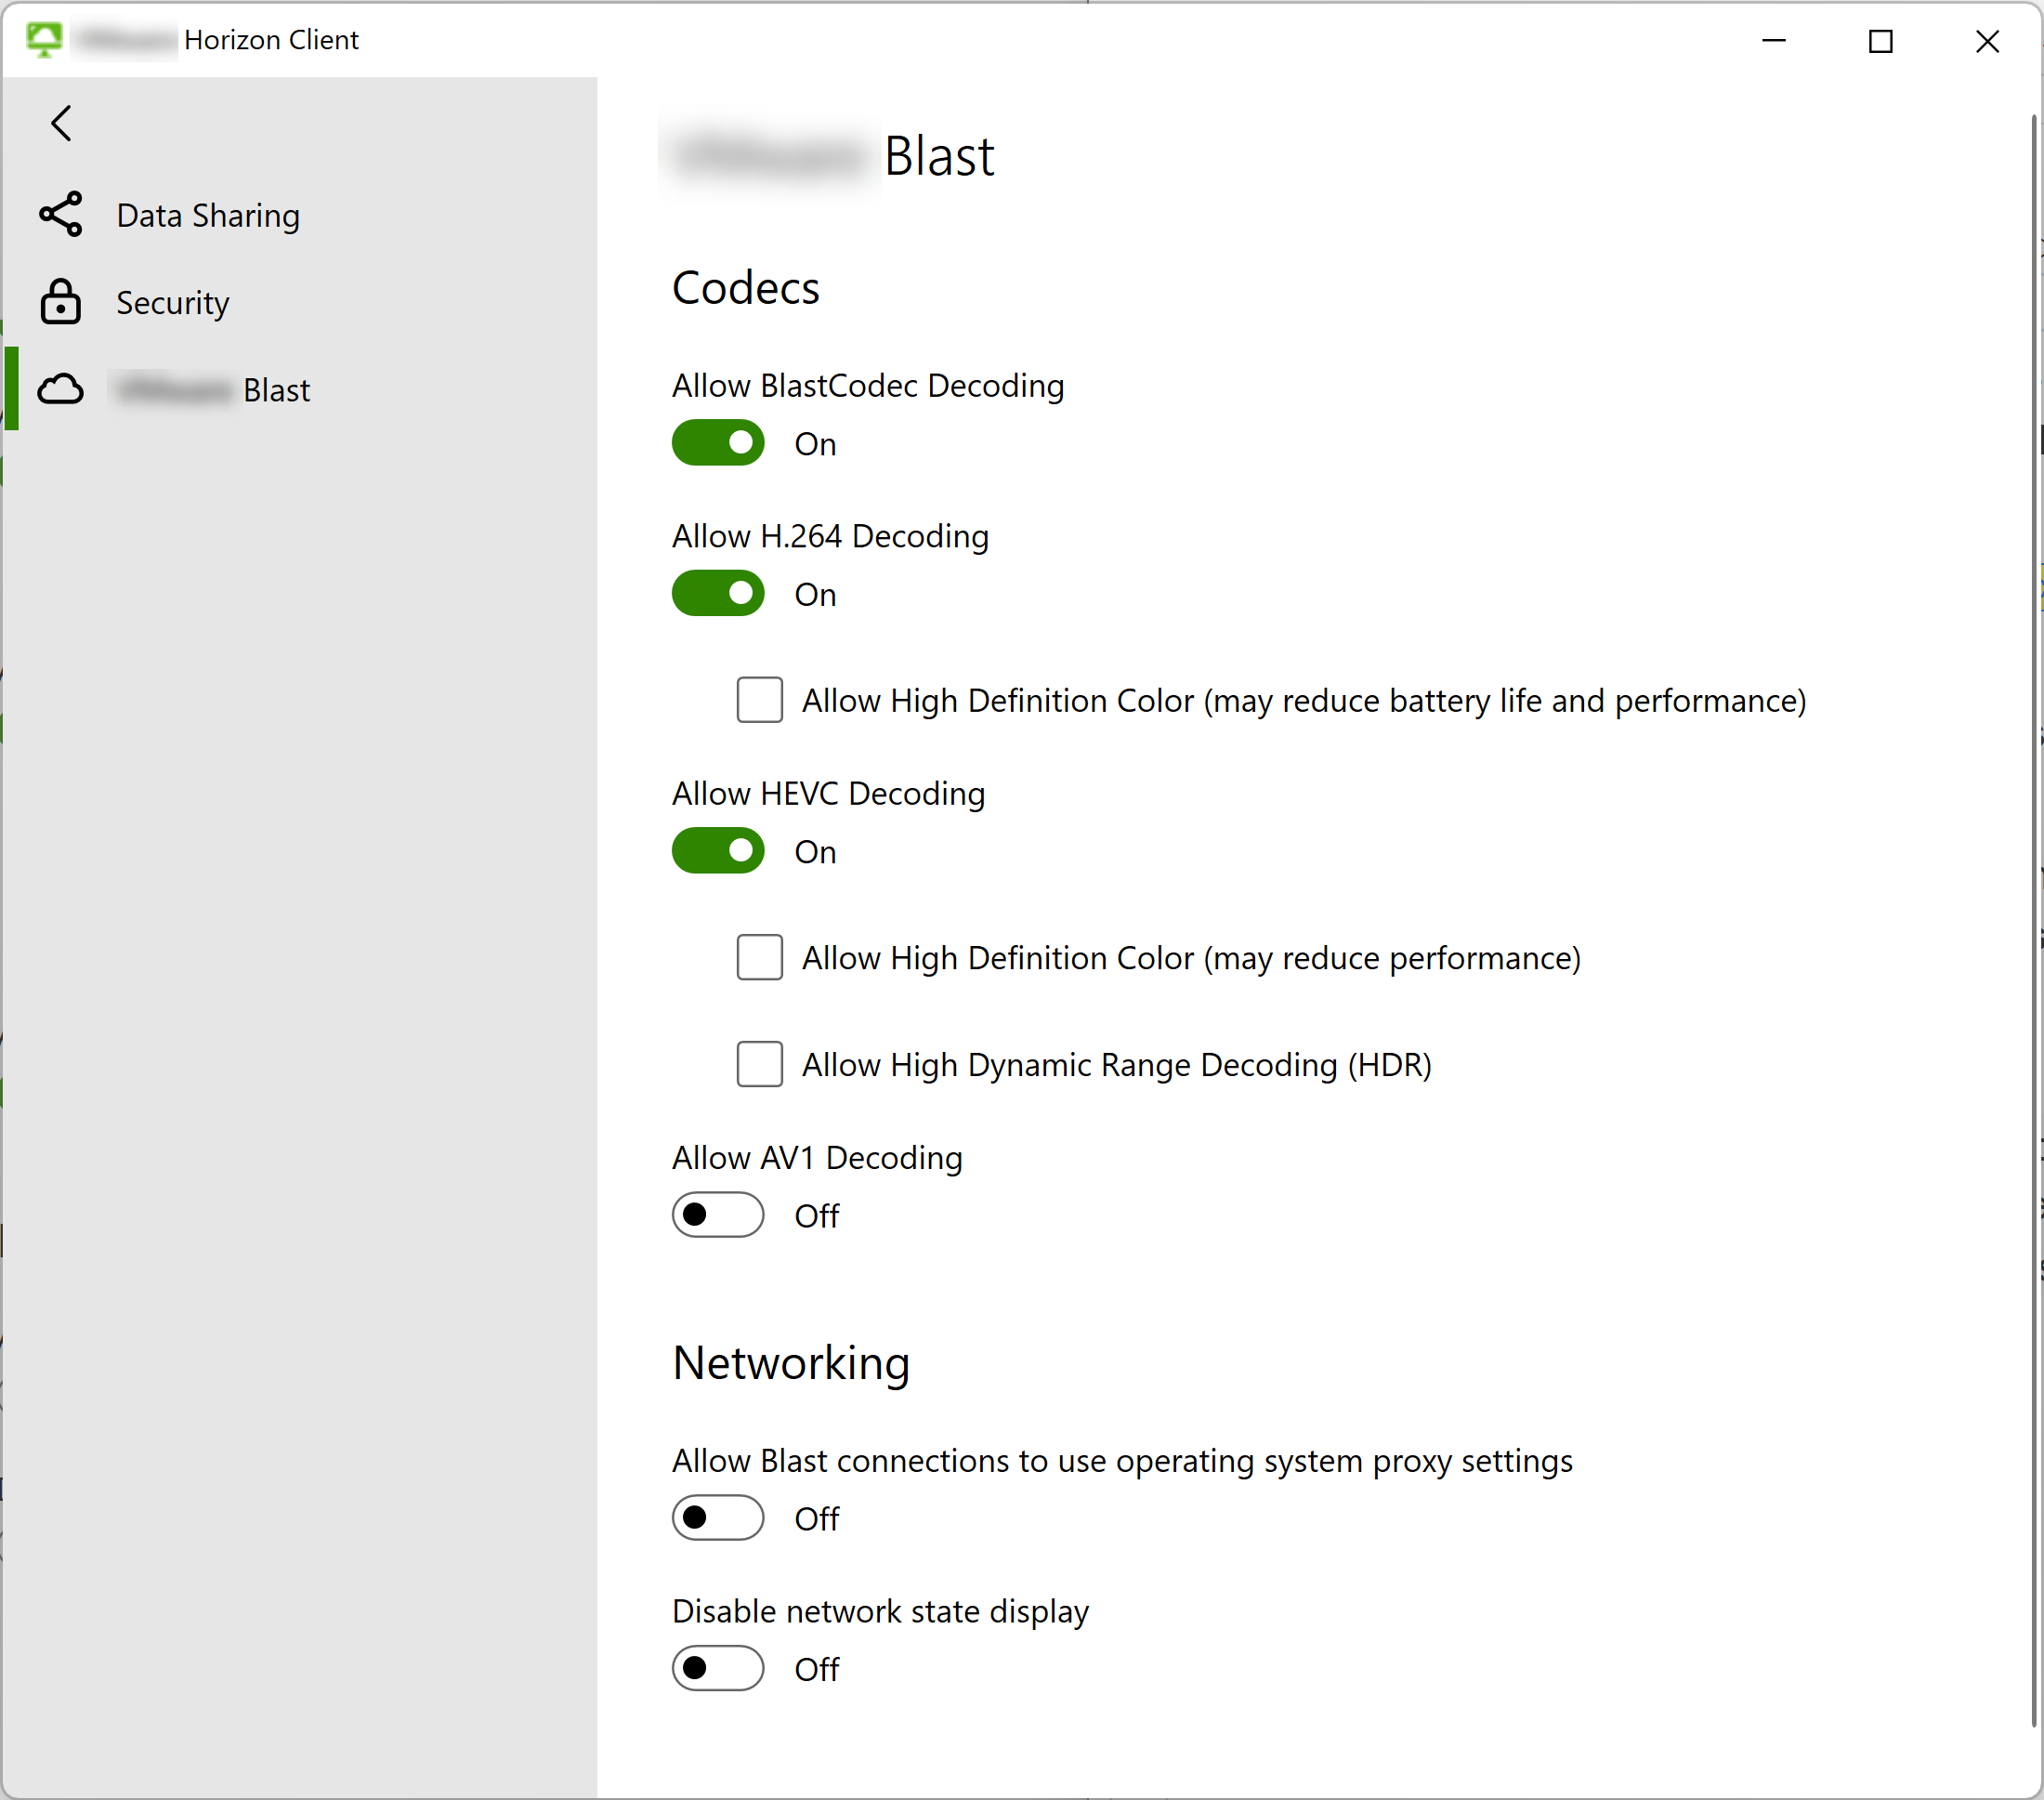Turn off Allow H.264 Decoding toggle

(718, 594)
